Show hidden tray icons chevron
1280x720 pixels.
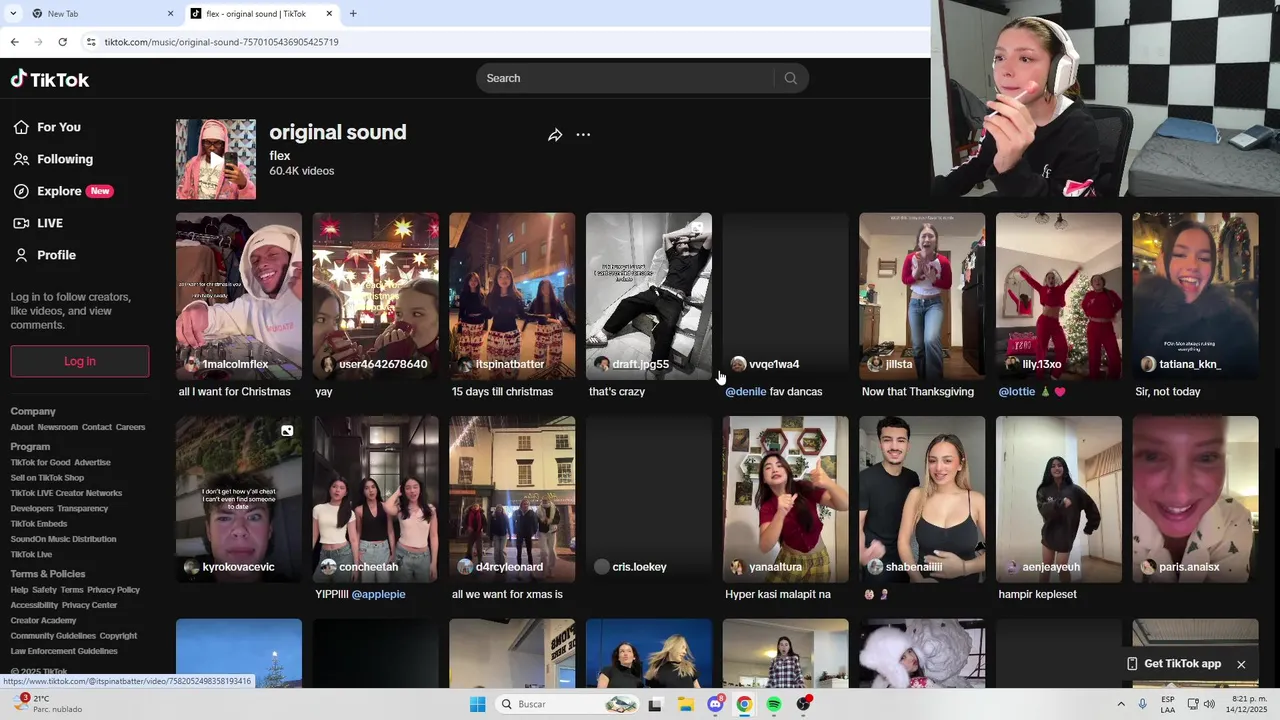coord(1120,704)
